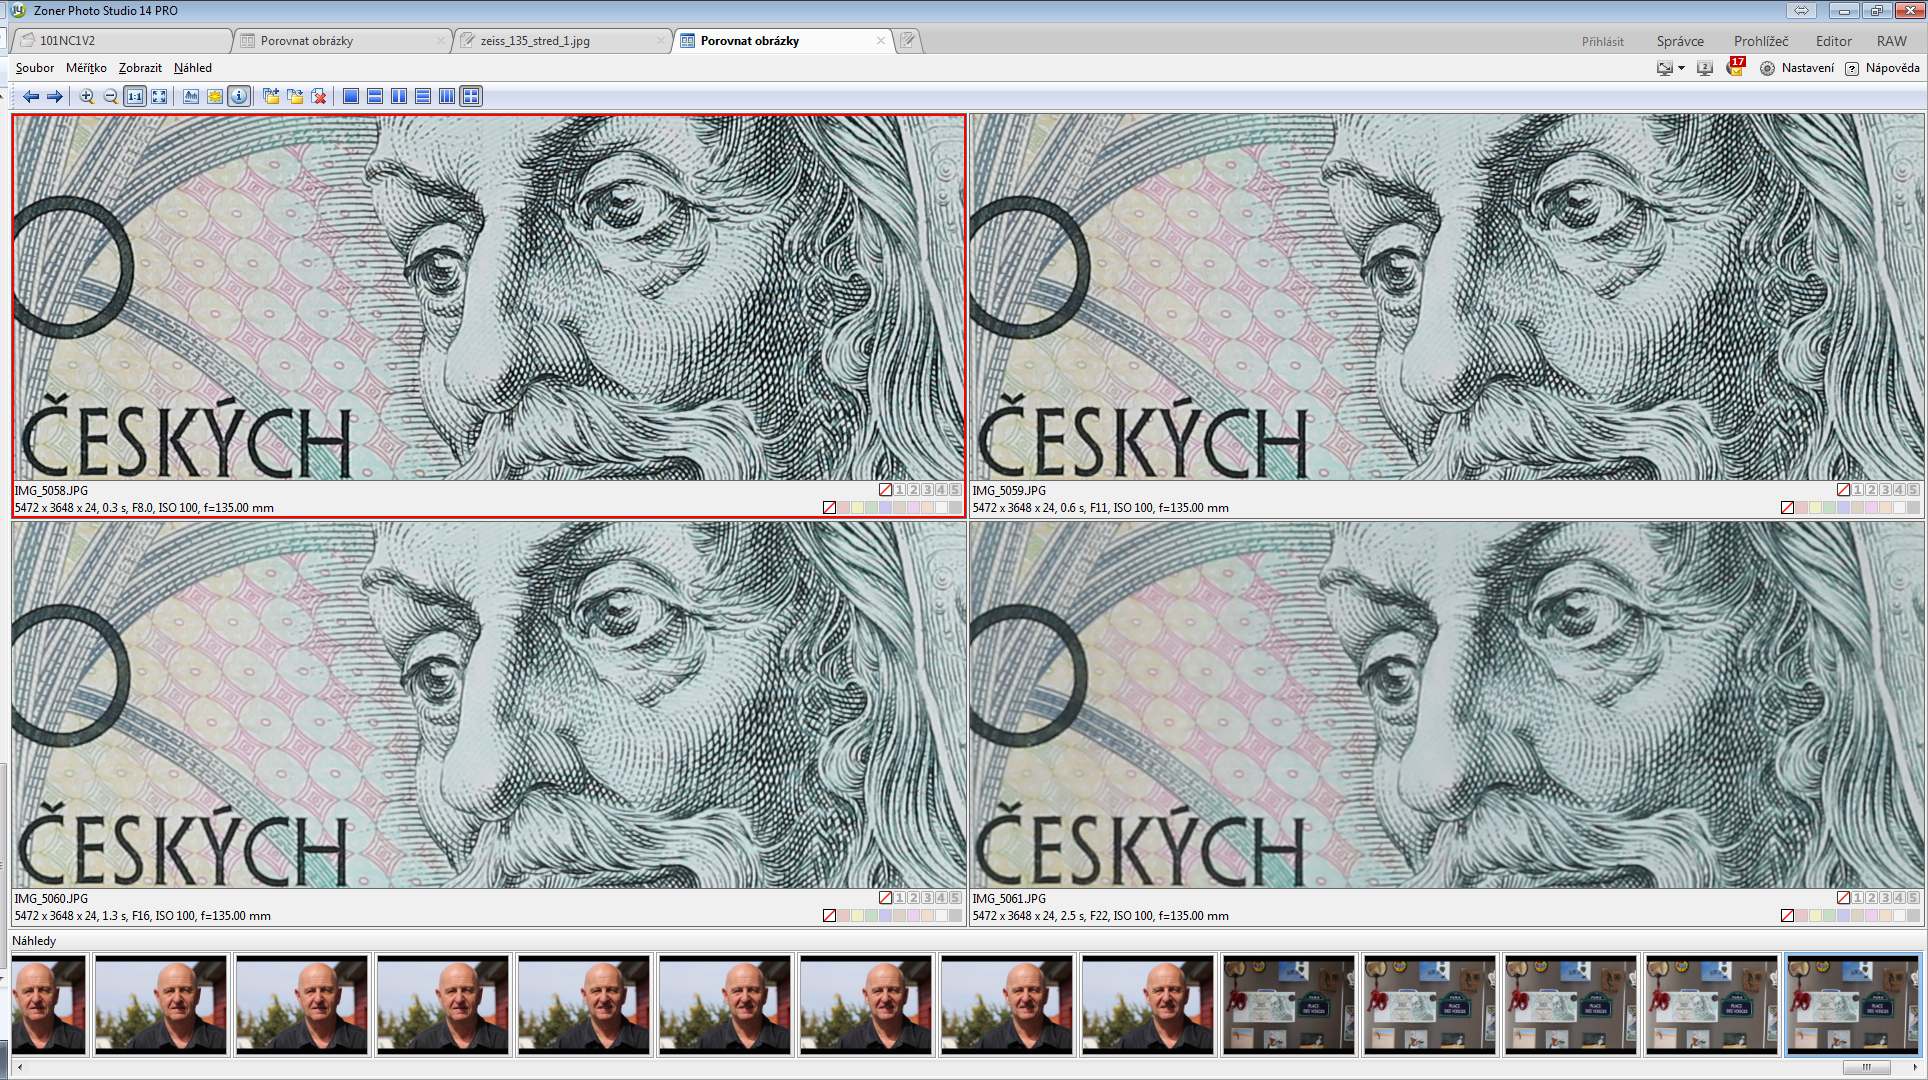The height and width of the screenshot is (1080, 1928).
Task: Switch to the zeiss_135_stred_1.jpg tab
Action: point(535,41)
